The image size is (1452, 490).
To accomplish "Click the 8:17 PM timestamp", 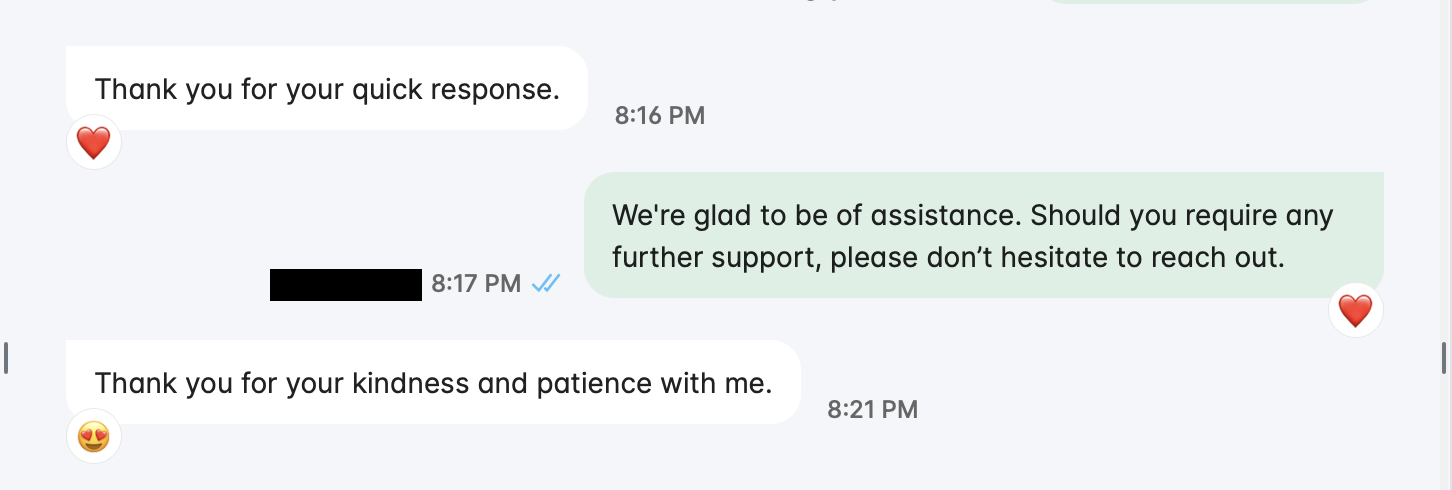I will [476, 284].
